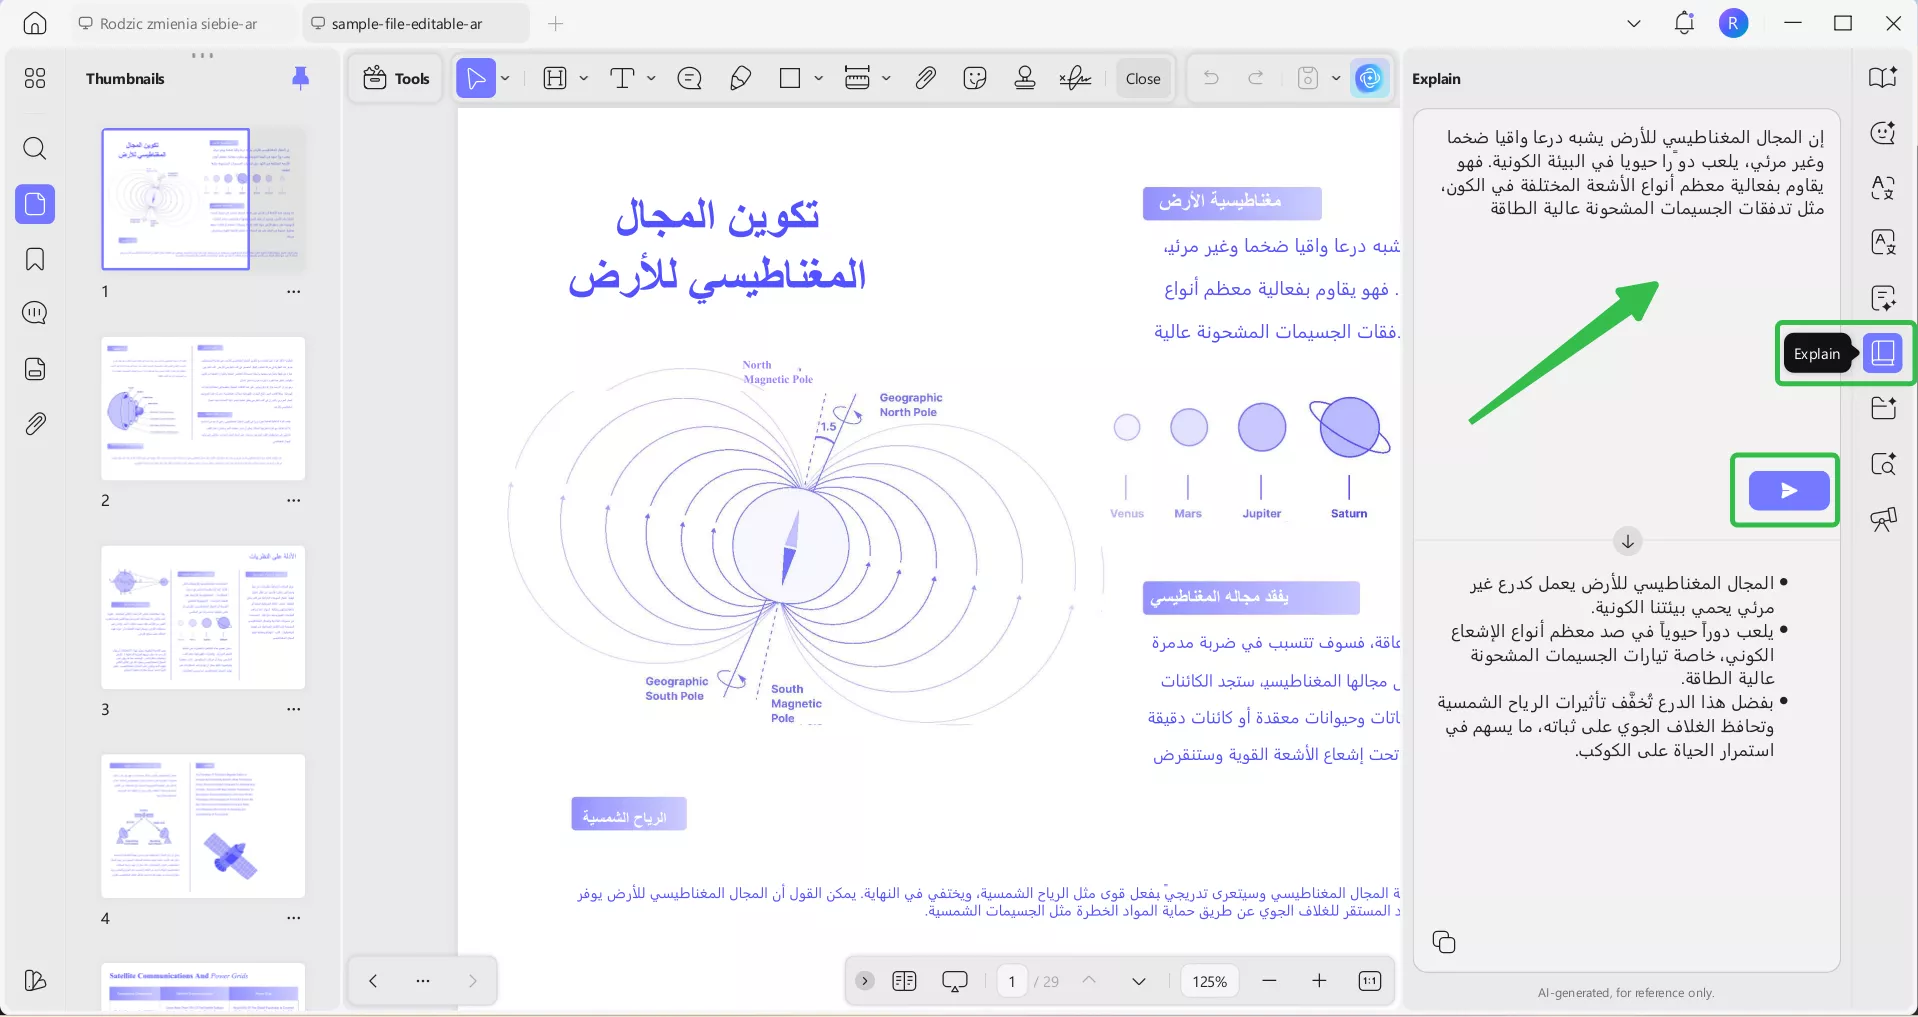Switch to two-page view layout
The image size is (1918, 1017).
tap(904, 981)
